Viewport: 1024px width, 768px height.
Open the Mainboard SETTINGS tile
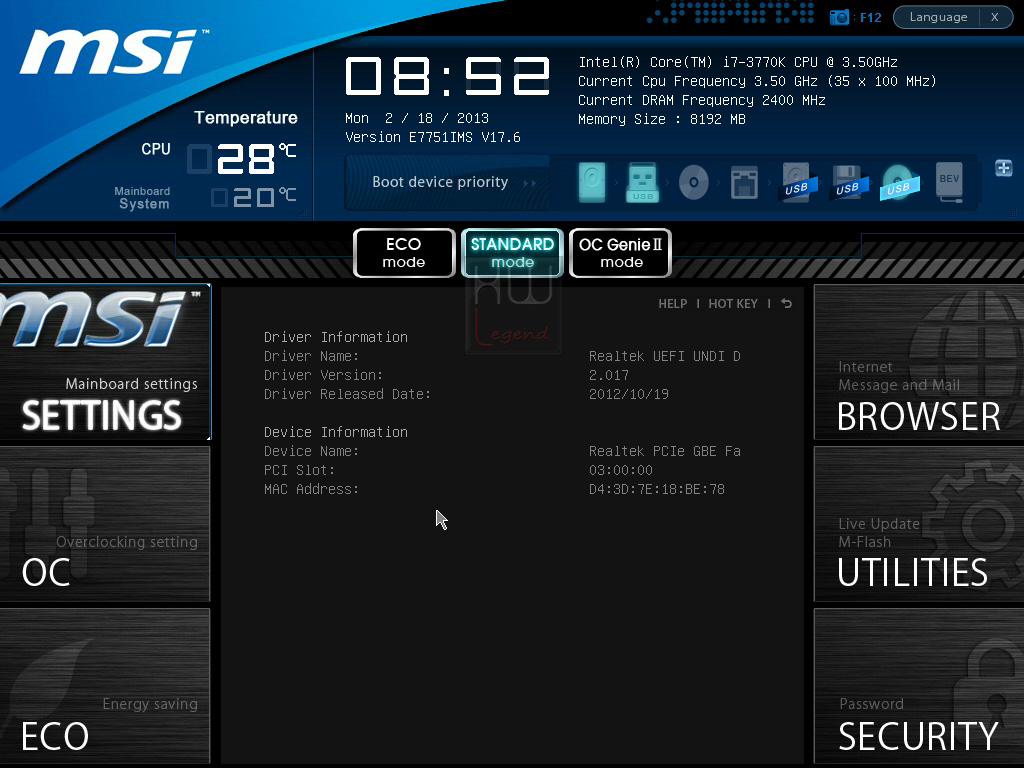(105, 362)
